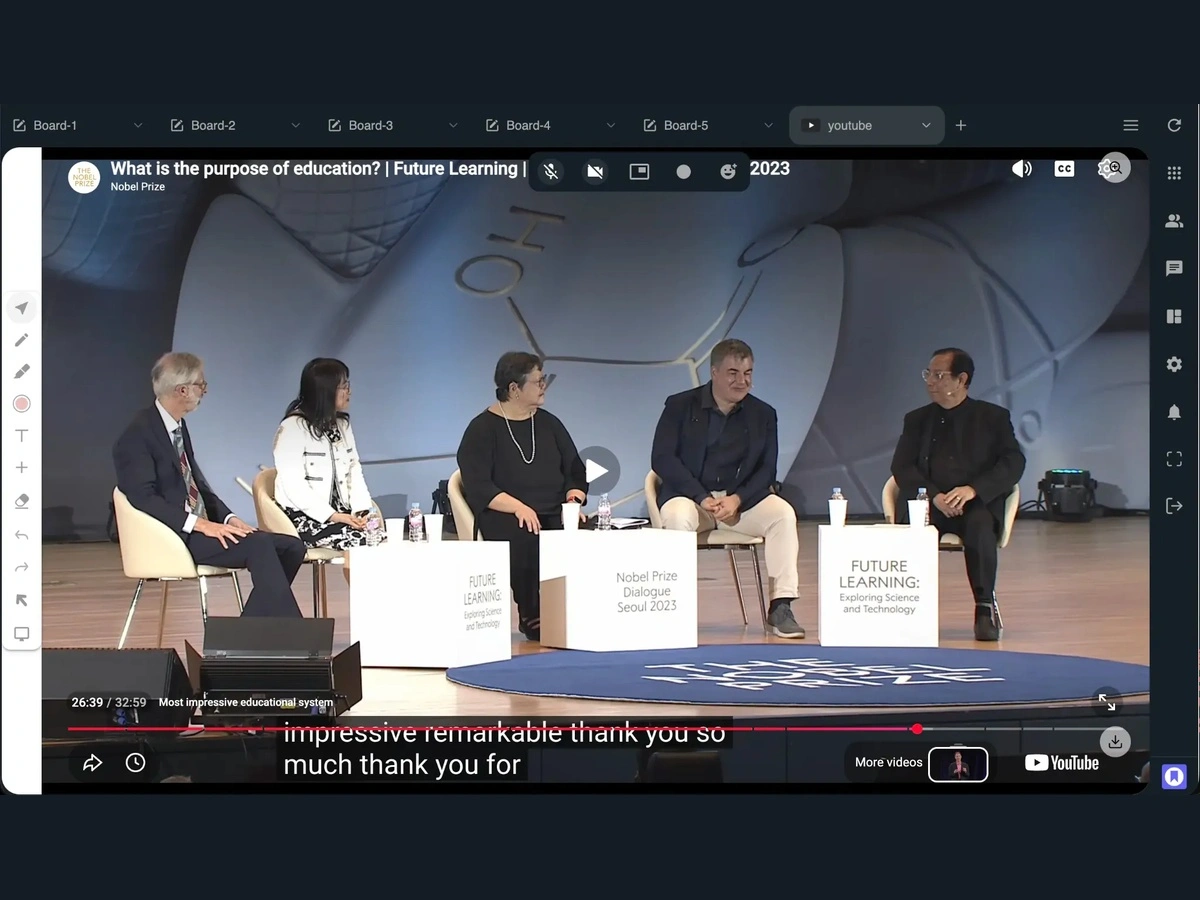Click the zoom magnifier button on video
This screenshot has width=1200, height=900.
pos(1116,168)
